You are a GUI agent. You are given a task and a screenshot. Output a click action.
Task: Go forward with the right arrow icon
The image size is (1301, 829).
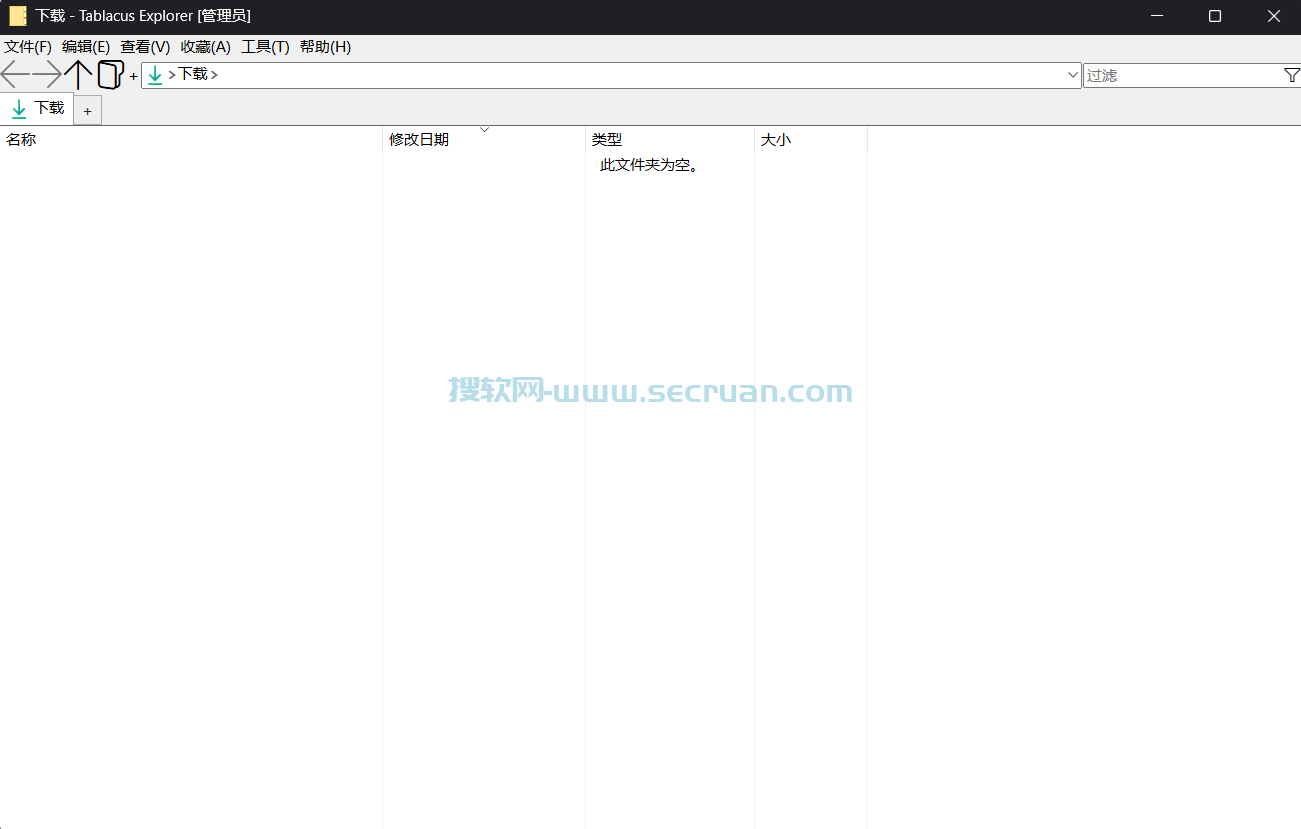click(47, 74)
